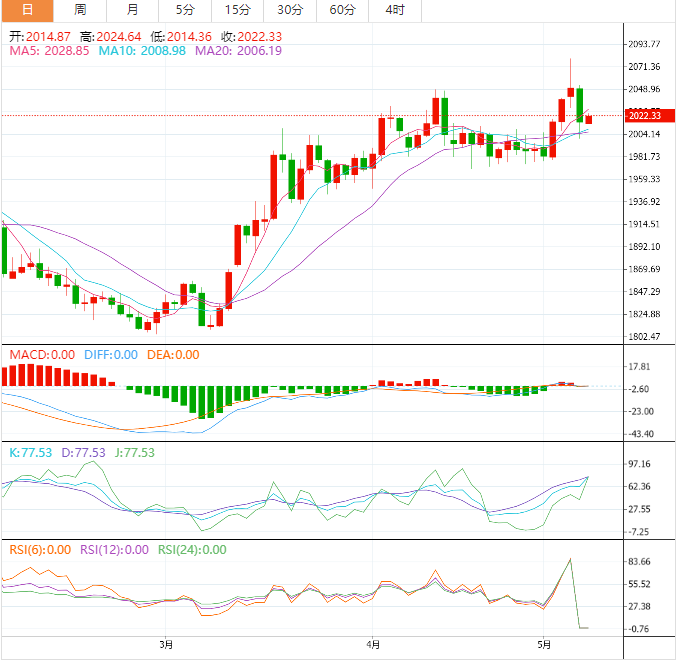Click the latest red candlestick at 2022.33
This screenshot has width=679, height=663.
(x=588, y=119)
